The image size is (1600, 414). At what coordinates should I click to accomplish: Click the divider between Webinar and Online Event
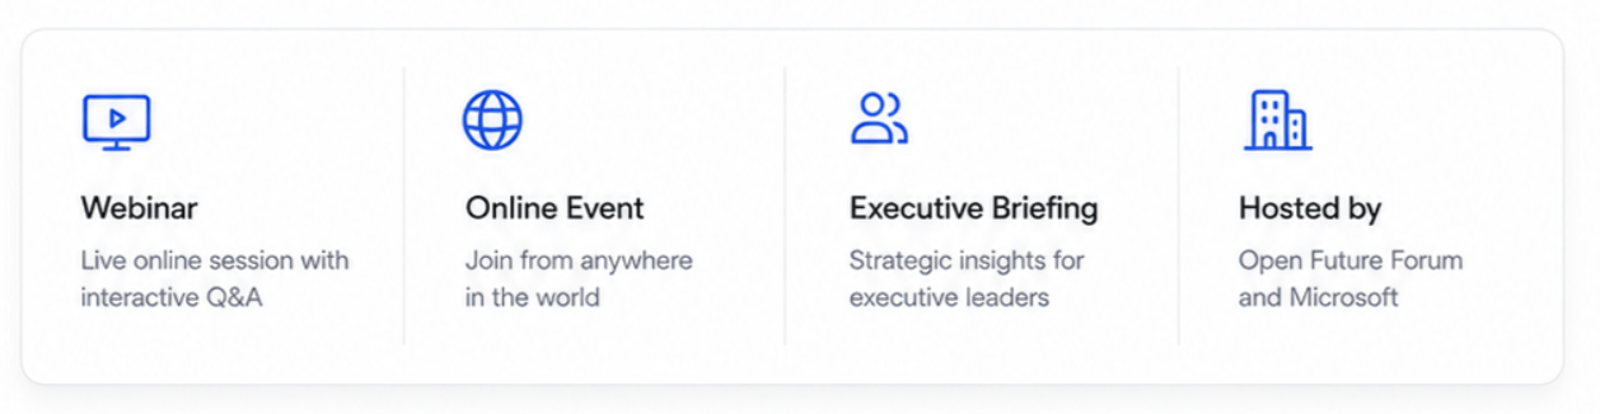click(x=404, y=206)
